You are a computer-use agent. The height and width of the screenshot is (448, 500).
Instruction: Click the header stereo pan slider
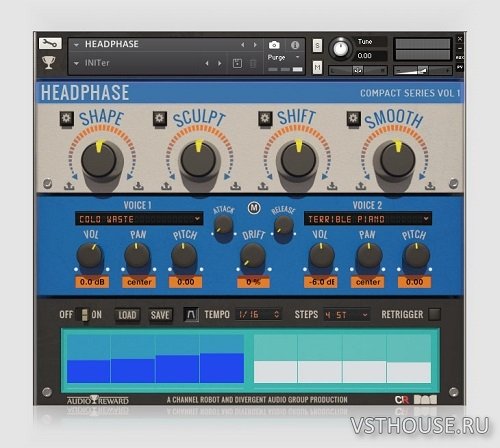coord(358,70)
